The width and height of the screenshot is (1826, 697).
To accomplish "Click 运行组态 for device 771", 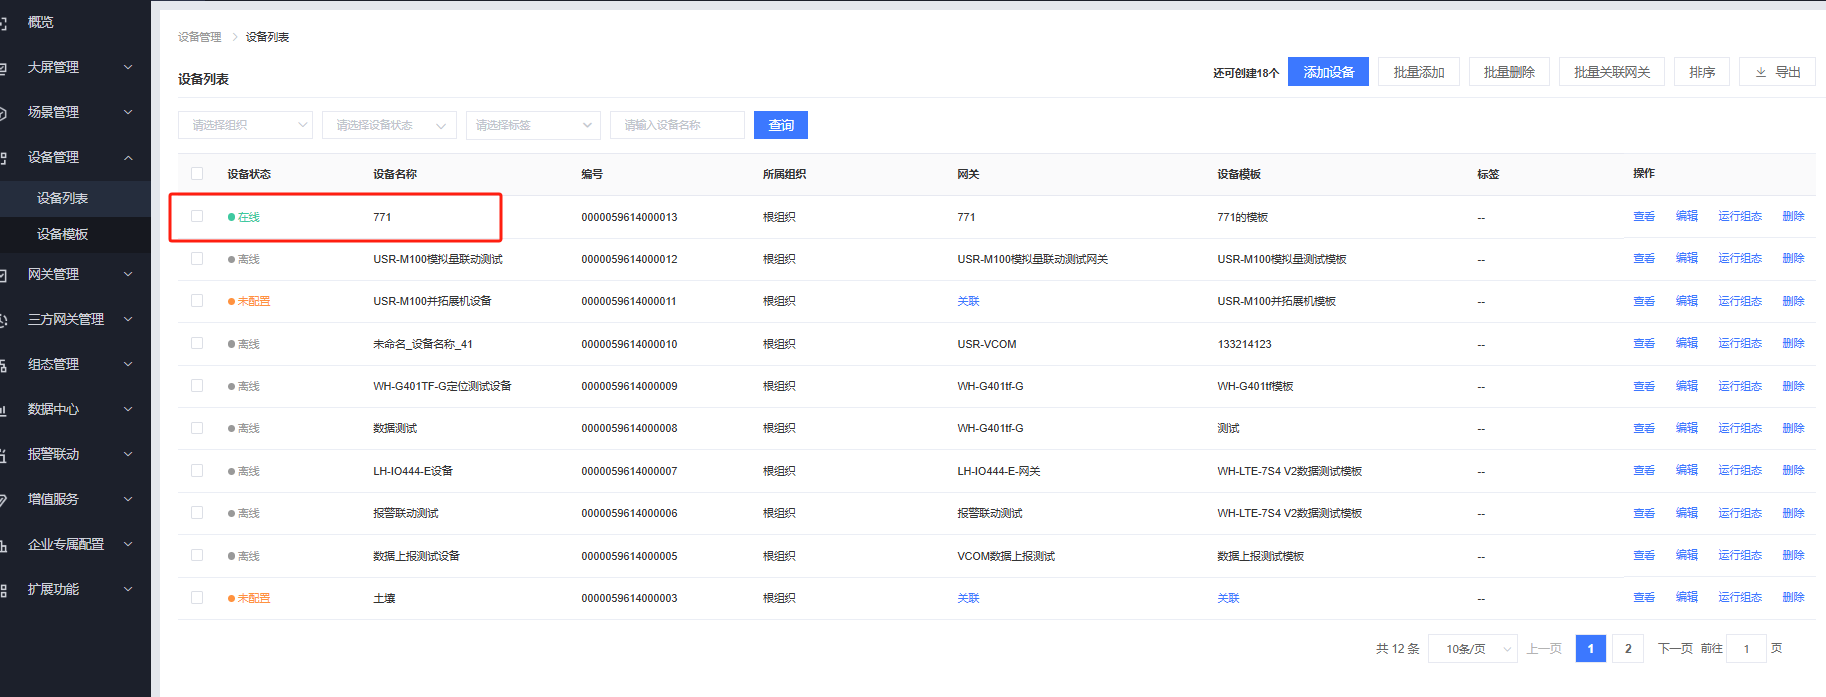I will point(1739,216).
